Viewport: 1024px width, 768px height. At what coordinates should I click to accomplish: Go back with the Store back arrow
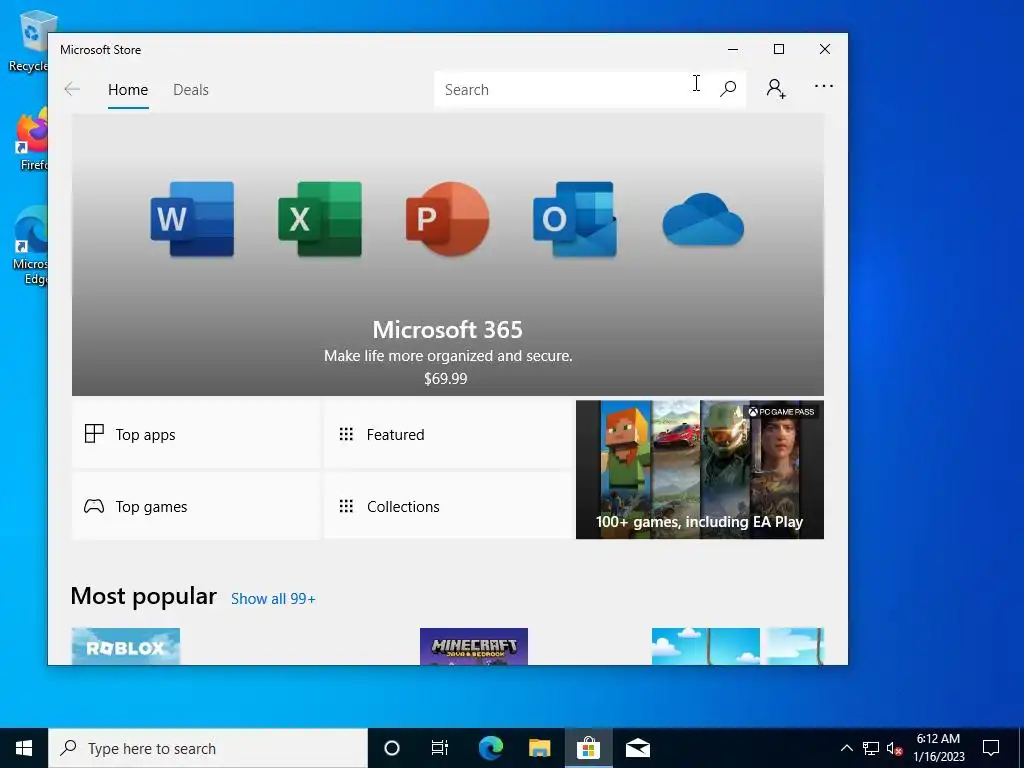pos(72,89)
